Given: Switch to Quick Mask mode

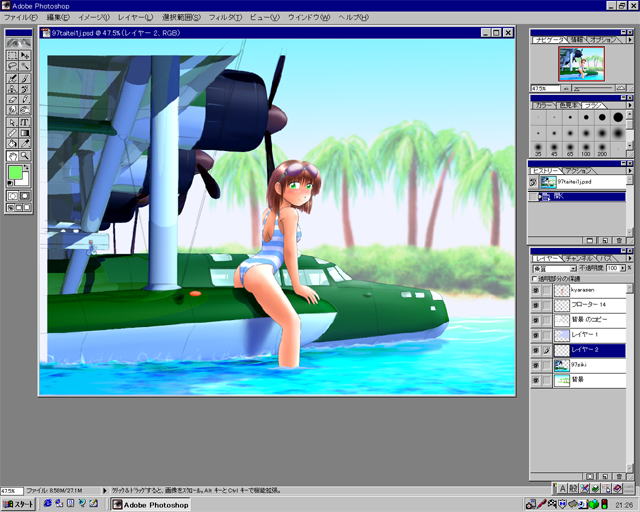Looking at the screenshot, I should pyautogui.click(x=25, y=196).
